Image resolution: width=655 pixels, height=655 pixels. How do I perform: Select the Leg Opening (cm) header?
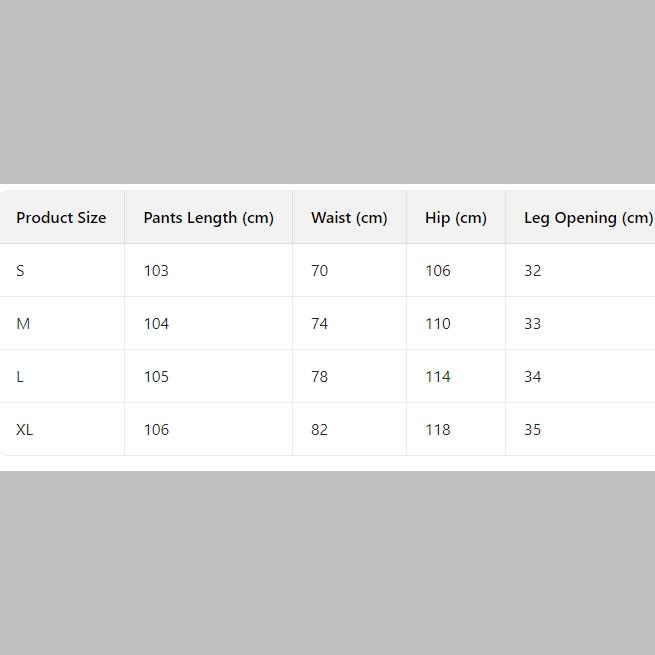coord(588,218)
